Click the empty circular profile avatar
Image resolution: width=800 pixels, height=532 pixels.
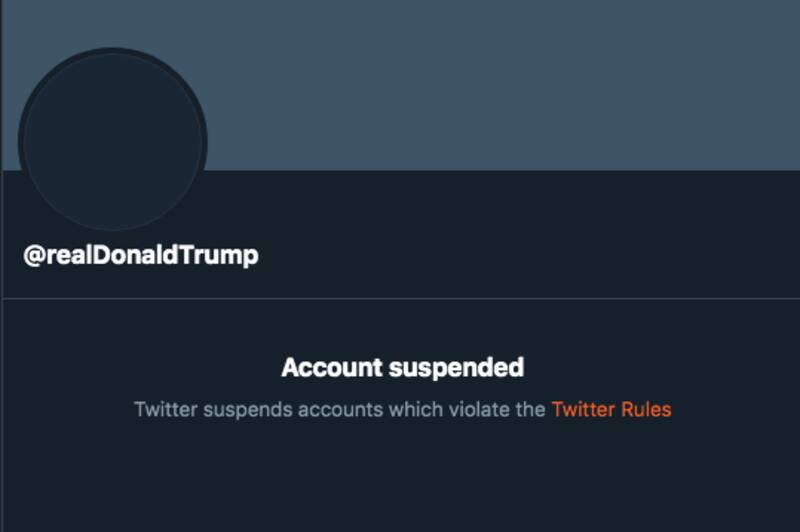(112, 140)
